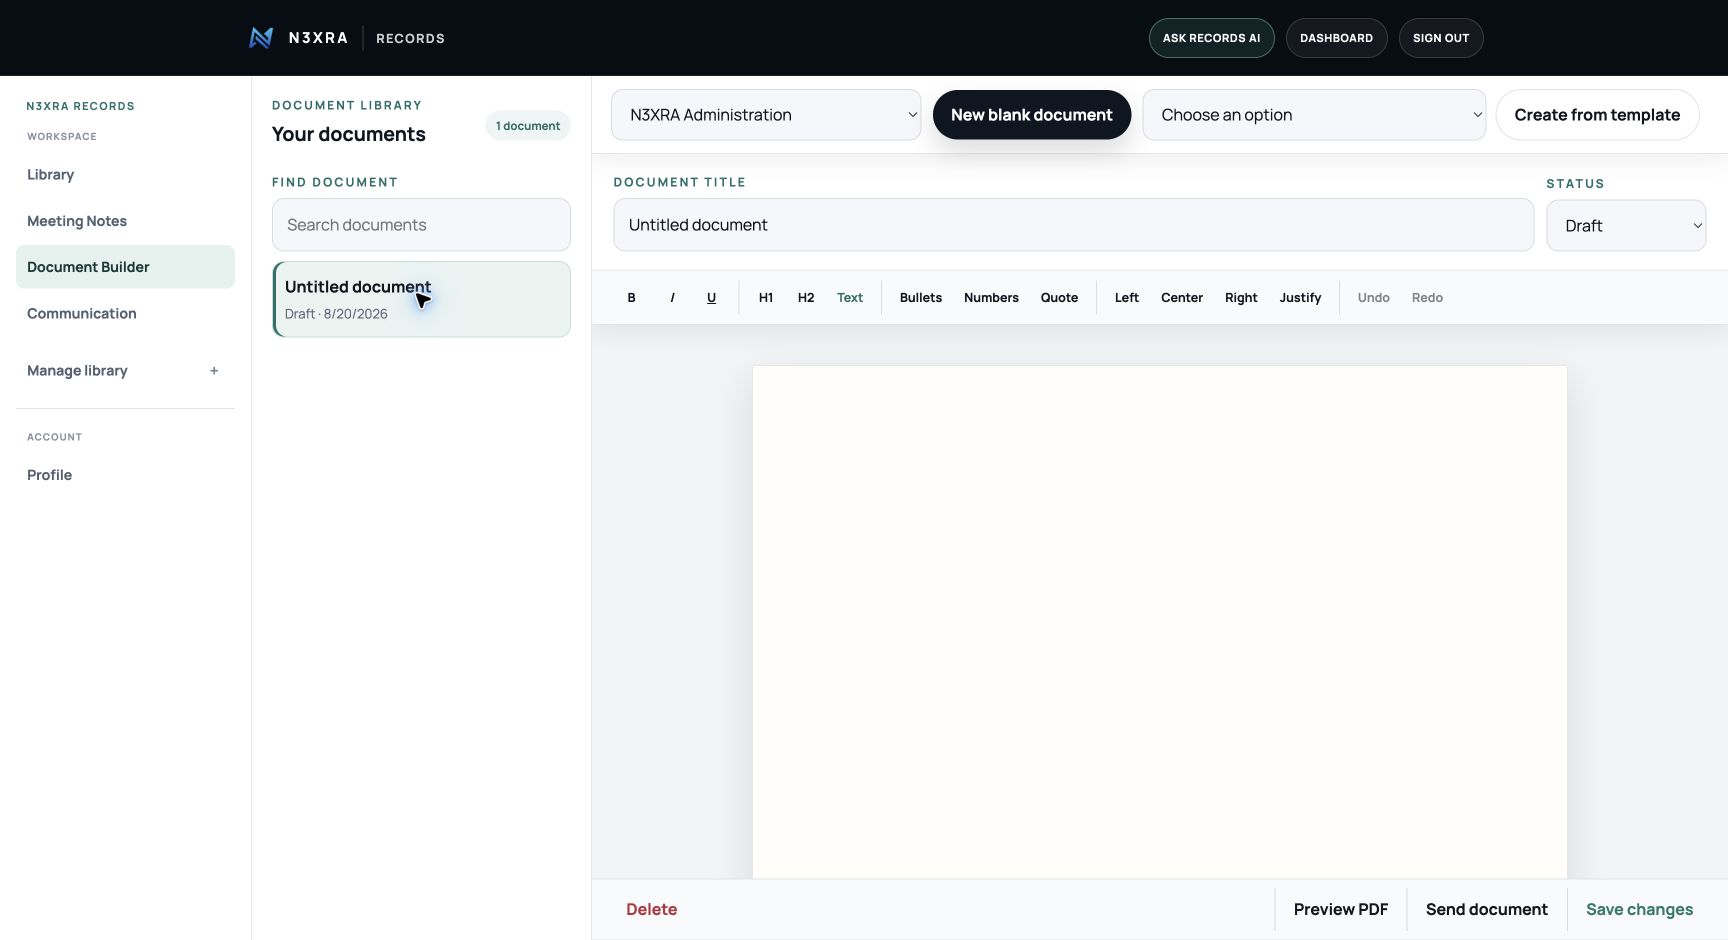The height and width of the screenshot is (940, 1728).
Task: Click Redo in the editor toolbar
Action: click(1427, 298)
